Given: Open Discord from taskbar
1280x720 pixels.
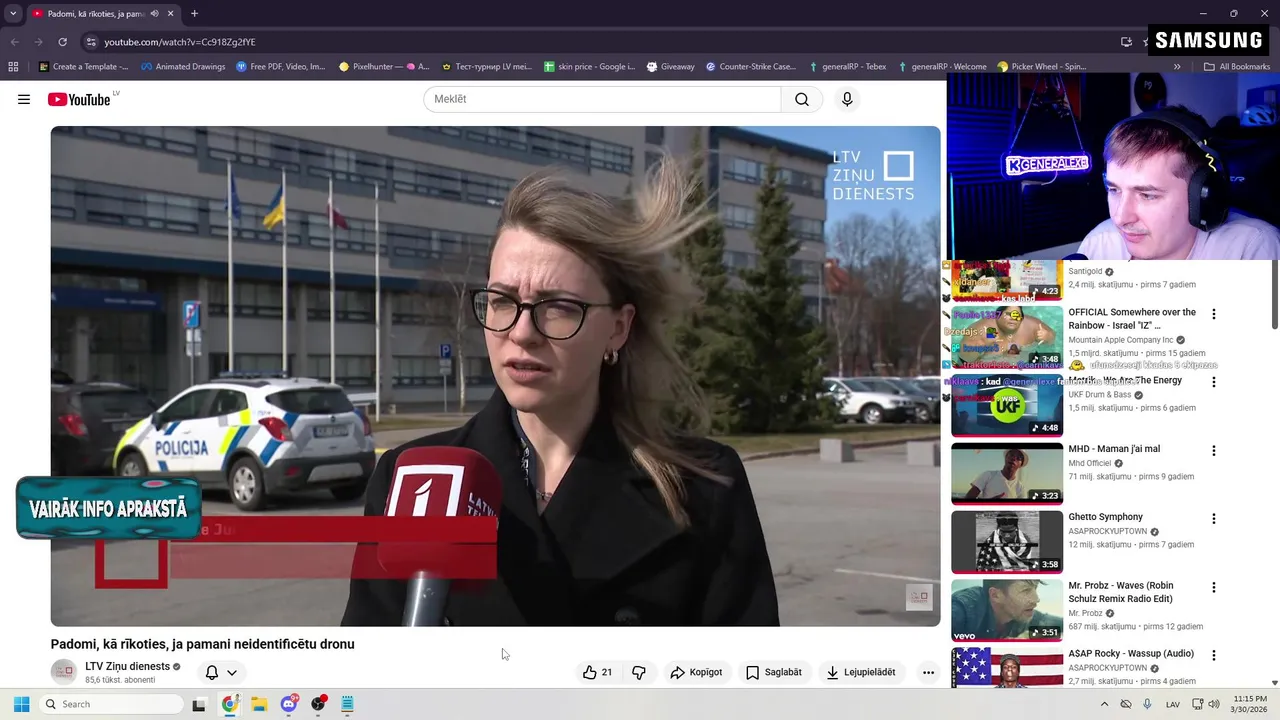Looking at the screenshot, I should 289,704.
